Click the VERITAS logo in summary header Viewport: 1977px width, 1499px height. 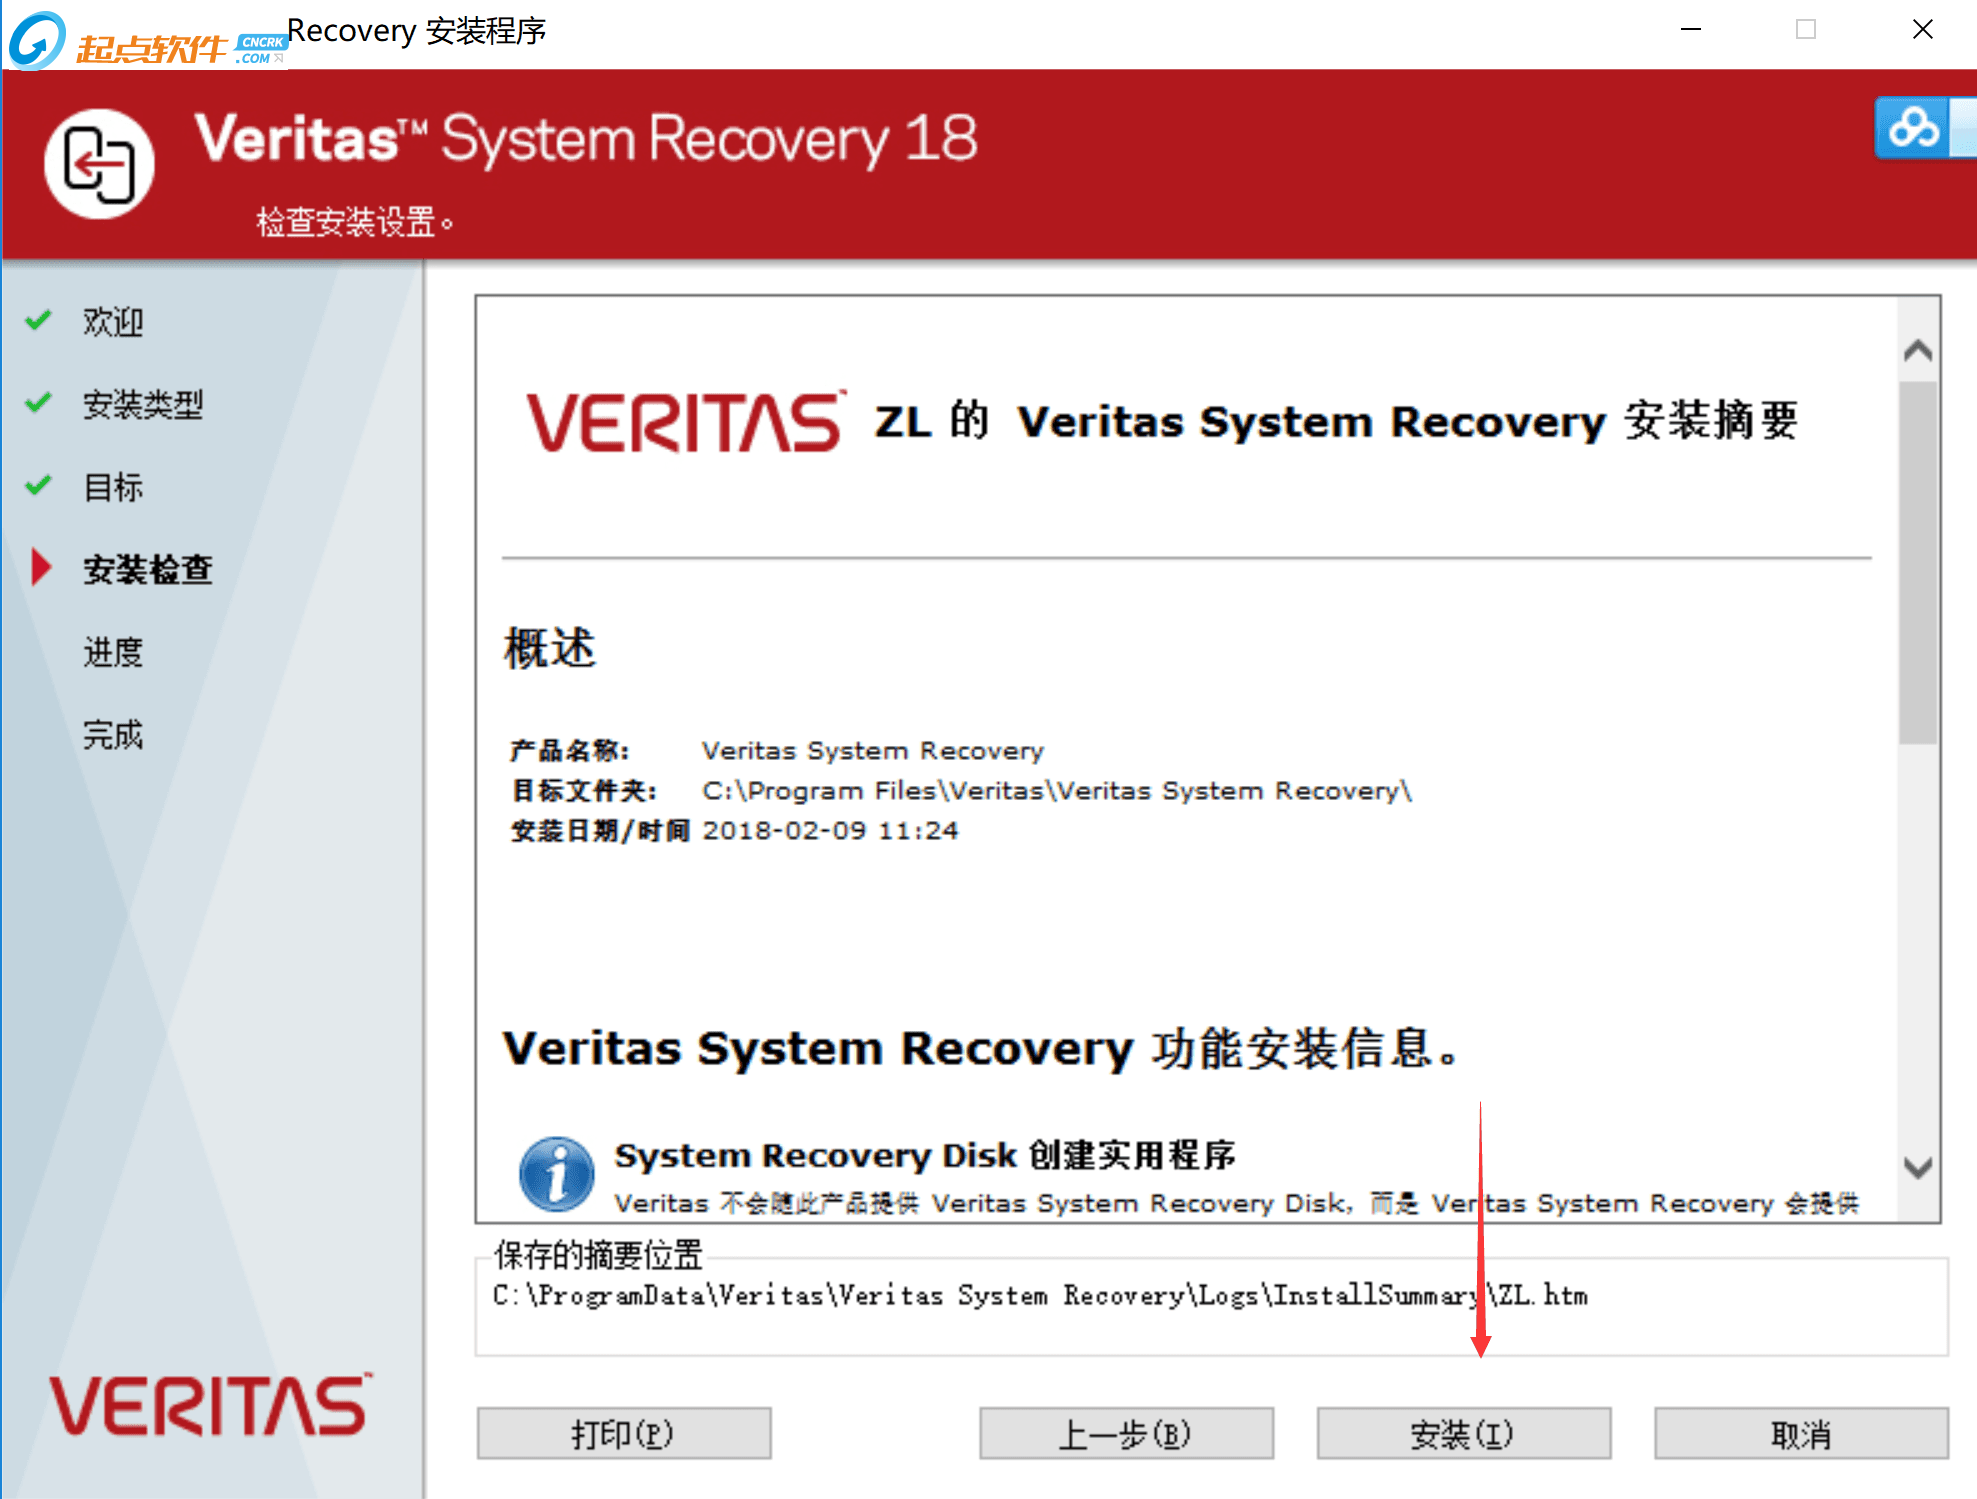[x=685, y=423]
